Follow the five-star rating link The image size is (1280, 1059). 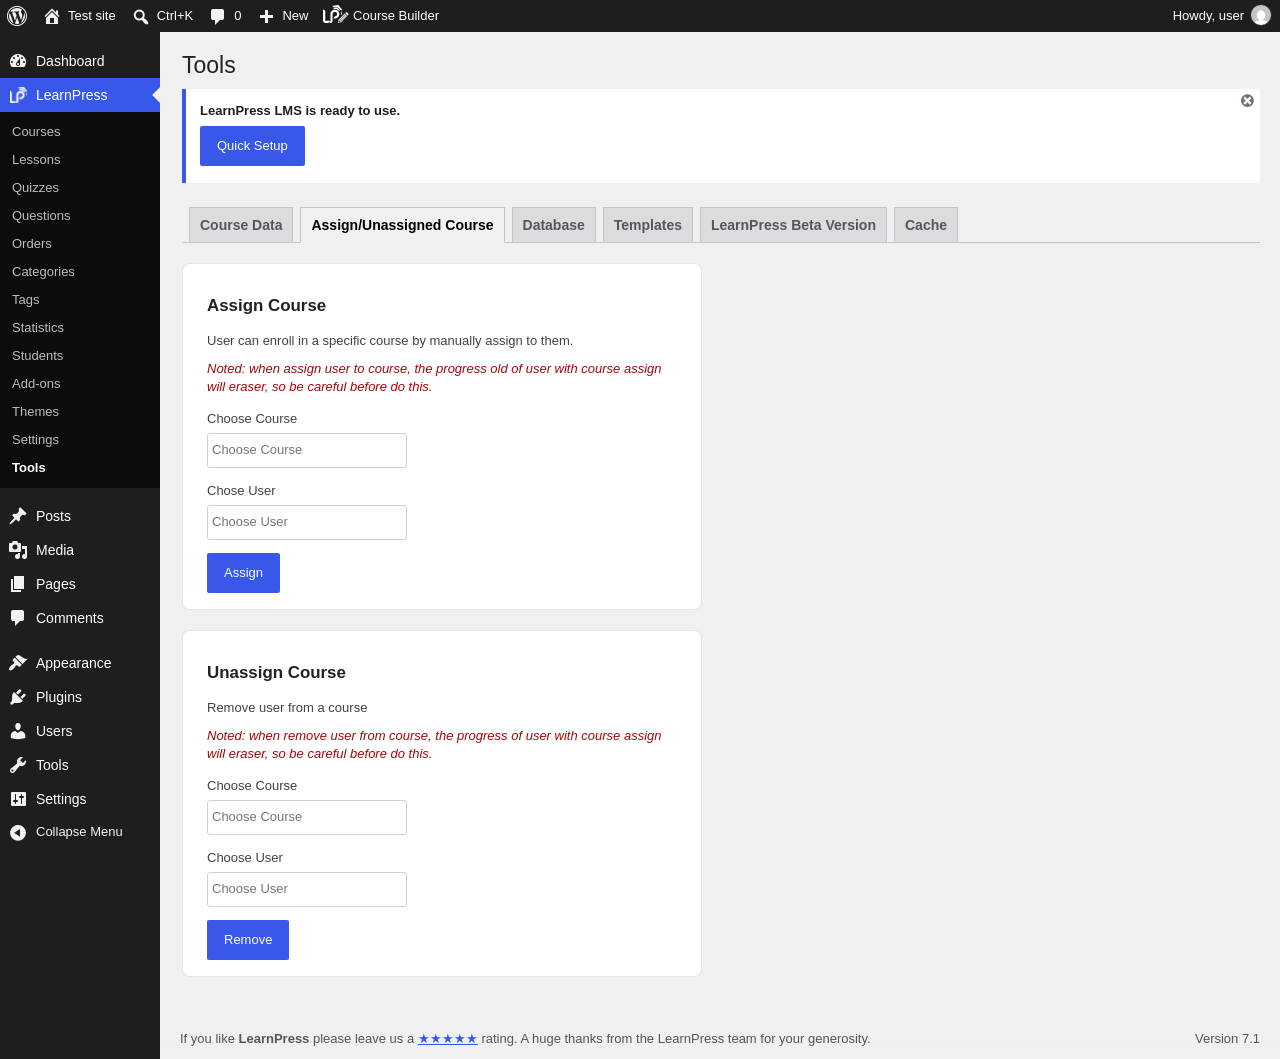tap(448, 1039)
